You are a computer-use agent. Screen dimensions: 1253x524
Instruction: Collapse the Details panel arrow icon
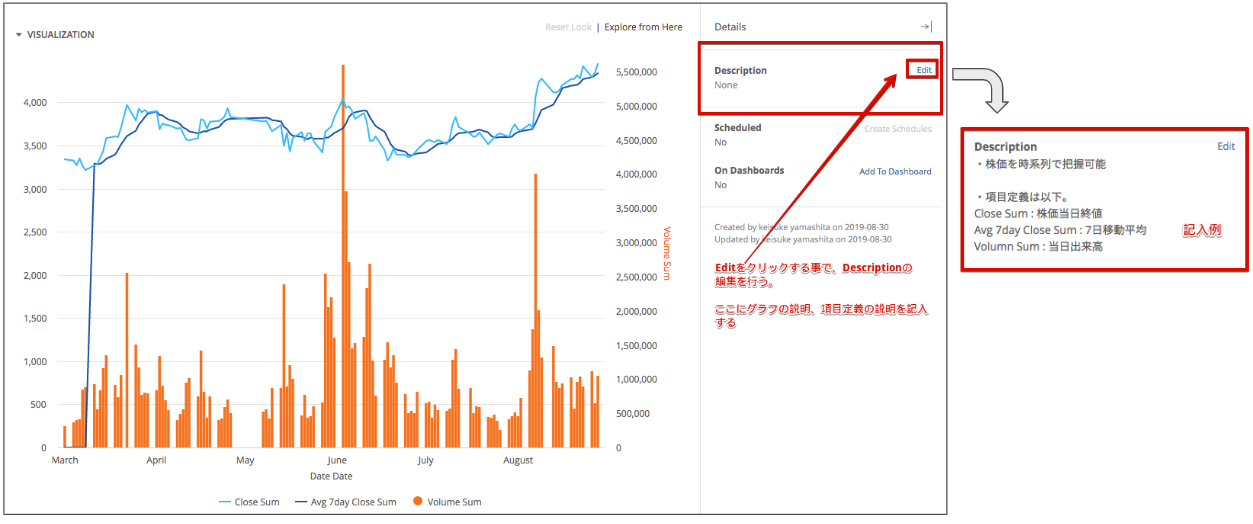coord(926,27)
